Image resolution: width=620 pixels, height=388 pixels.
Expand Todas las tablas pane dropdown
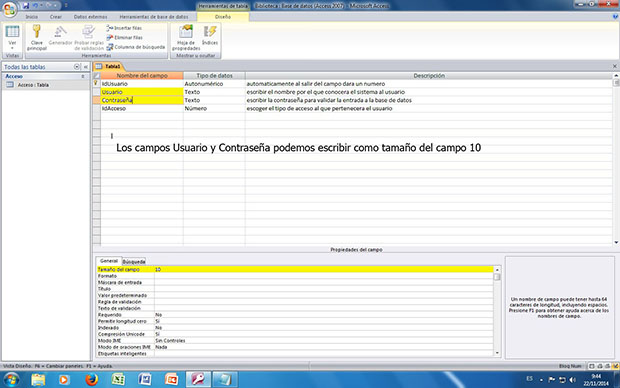77,67
